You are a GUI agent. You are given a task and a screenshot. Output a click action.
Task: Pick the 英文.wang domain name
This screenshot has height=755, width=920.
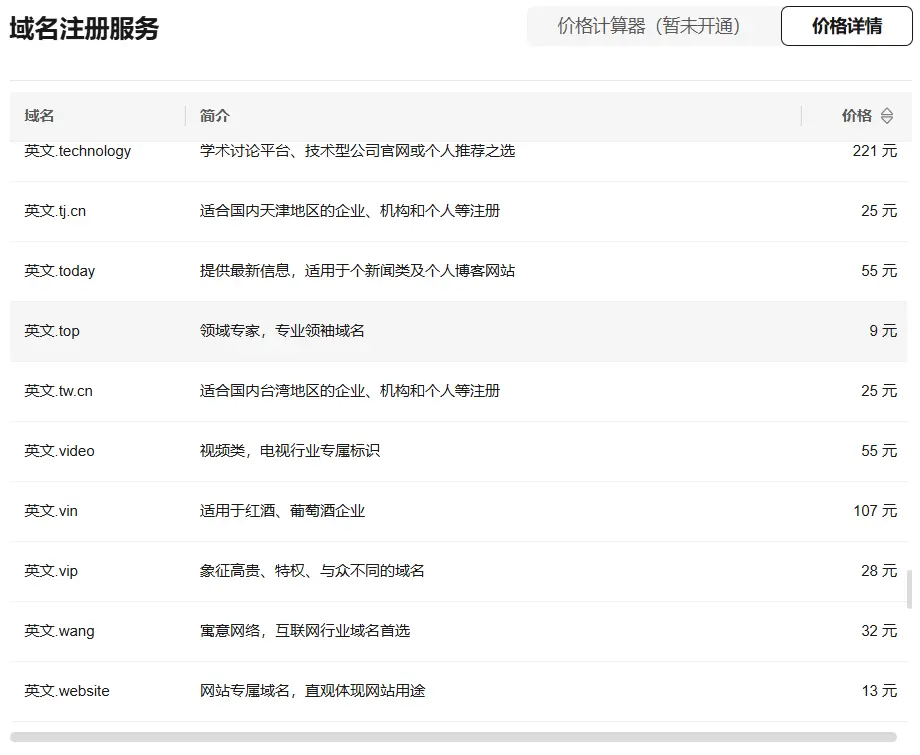tap(60, 631)
